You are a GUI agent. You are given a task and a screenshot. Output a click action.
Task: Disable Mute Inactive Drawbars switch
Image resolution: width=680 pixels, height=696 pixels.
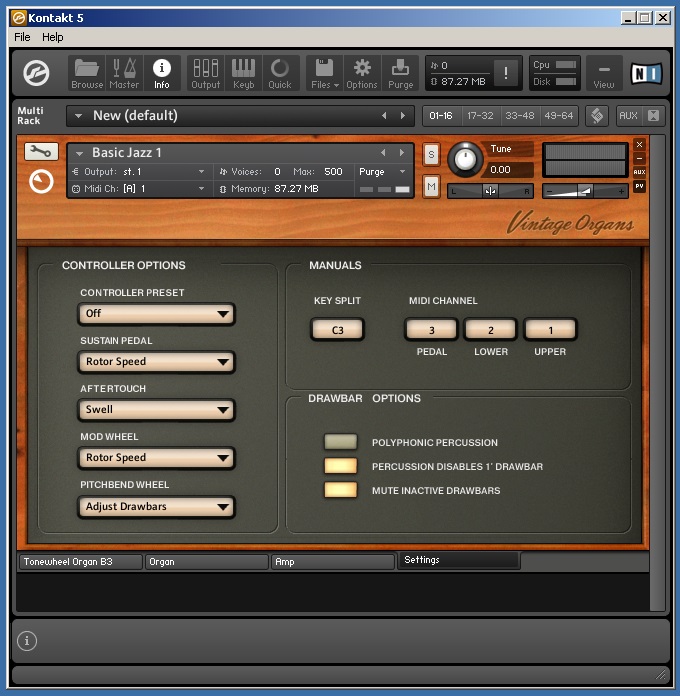pos(340,490)
